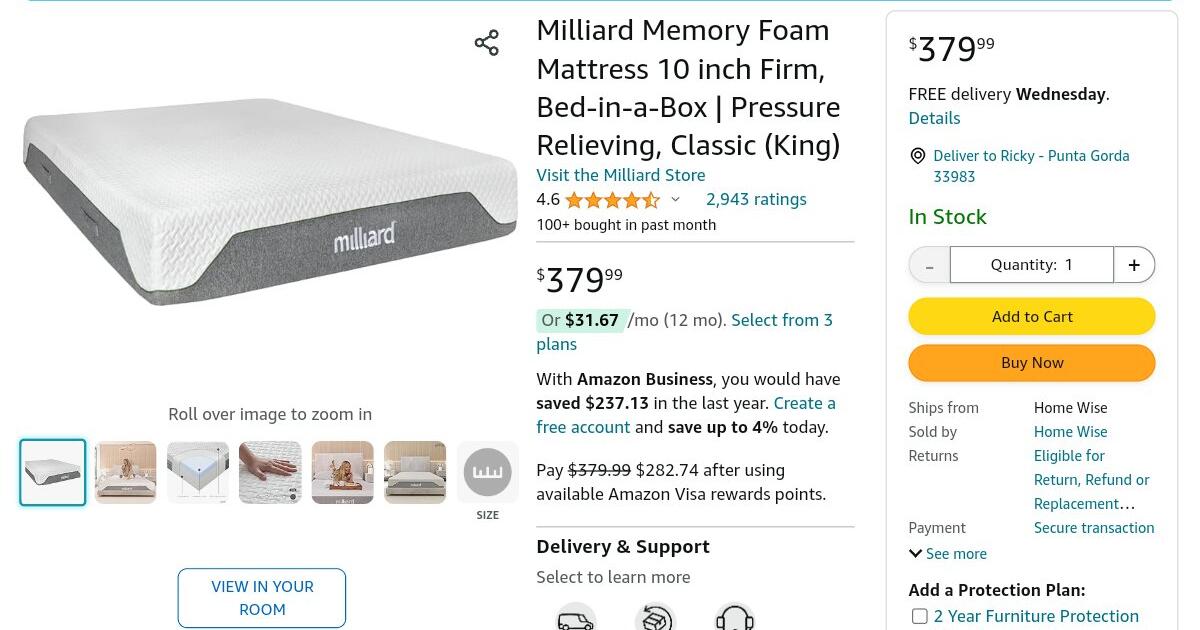Click the location pin beside Deliver to Ricky
1200x630 pixels.
pos(918,155)
